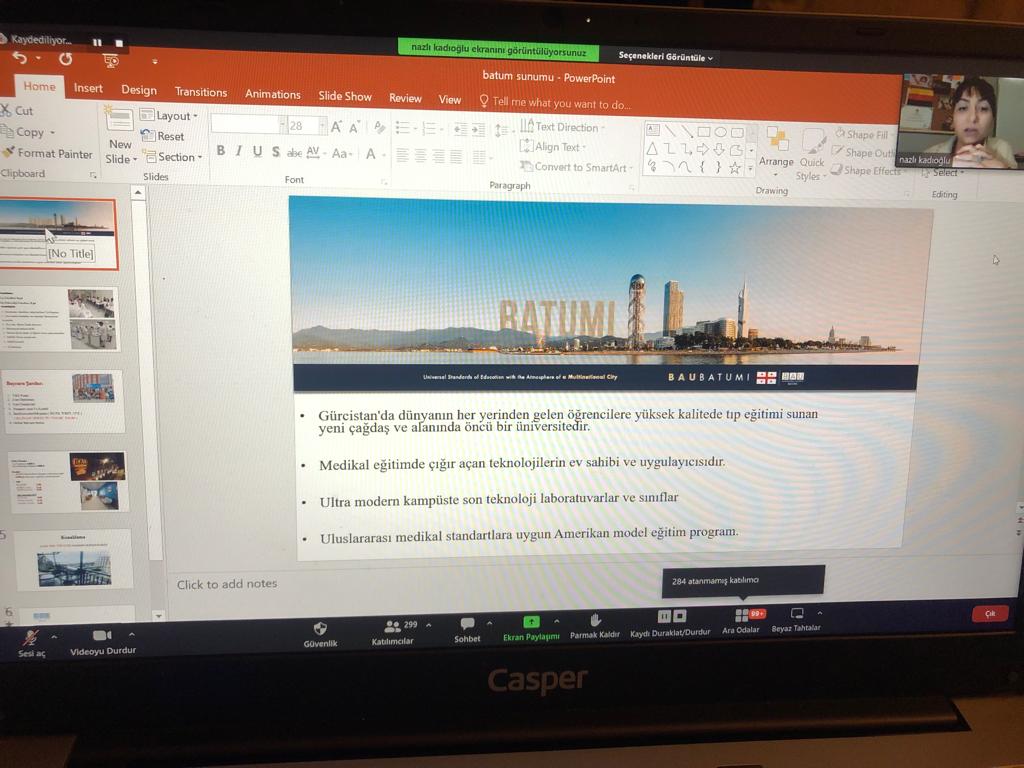The height and width of the screenshot is (768, 1024).
Task: Click Quick Styles button
Action: [x=812, y=155]
